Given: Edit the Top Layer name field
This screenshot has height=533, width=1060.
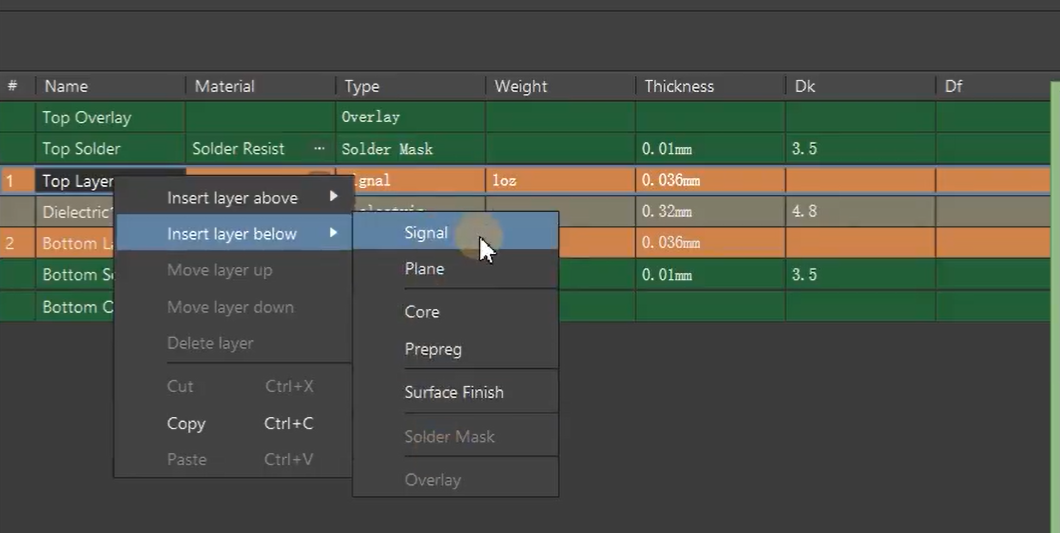Looking at the screenshot, I should [76, 181].
